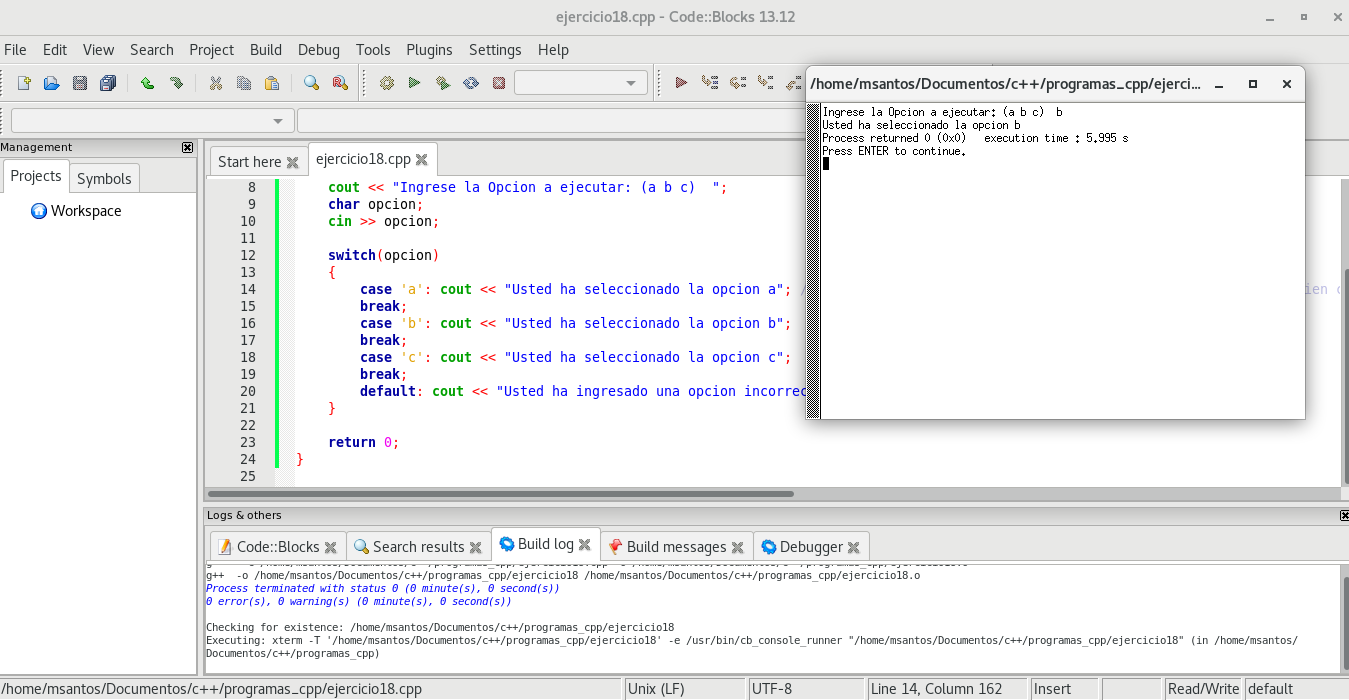Screen dimensions: 1349x700
Task: Click the editor horizontal scrollbar
Action: click(x=500, y=494)
